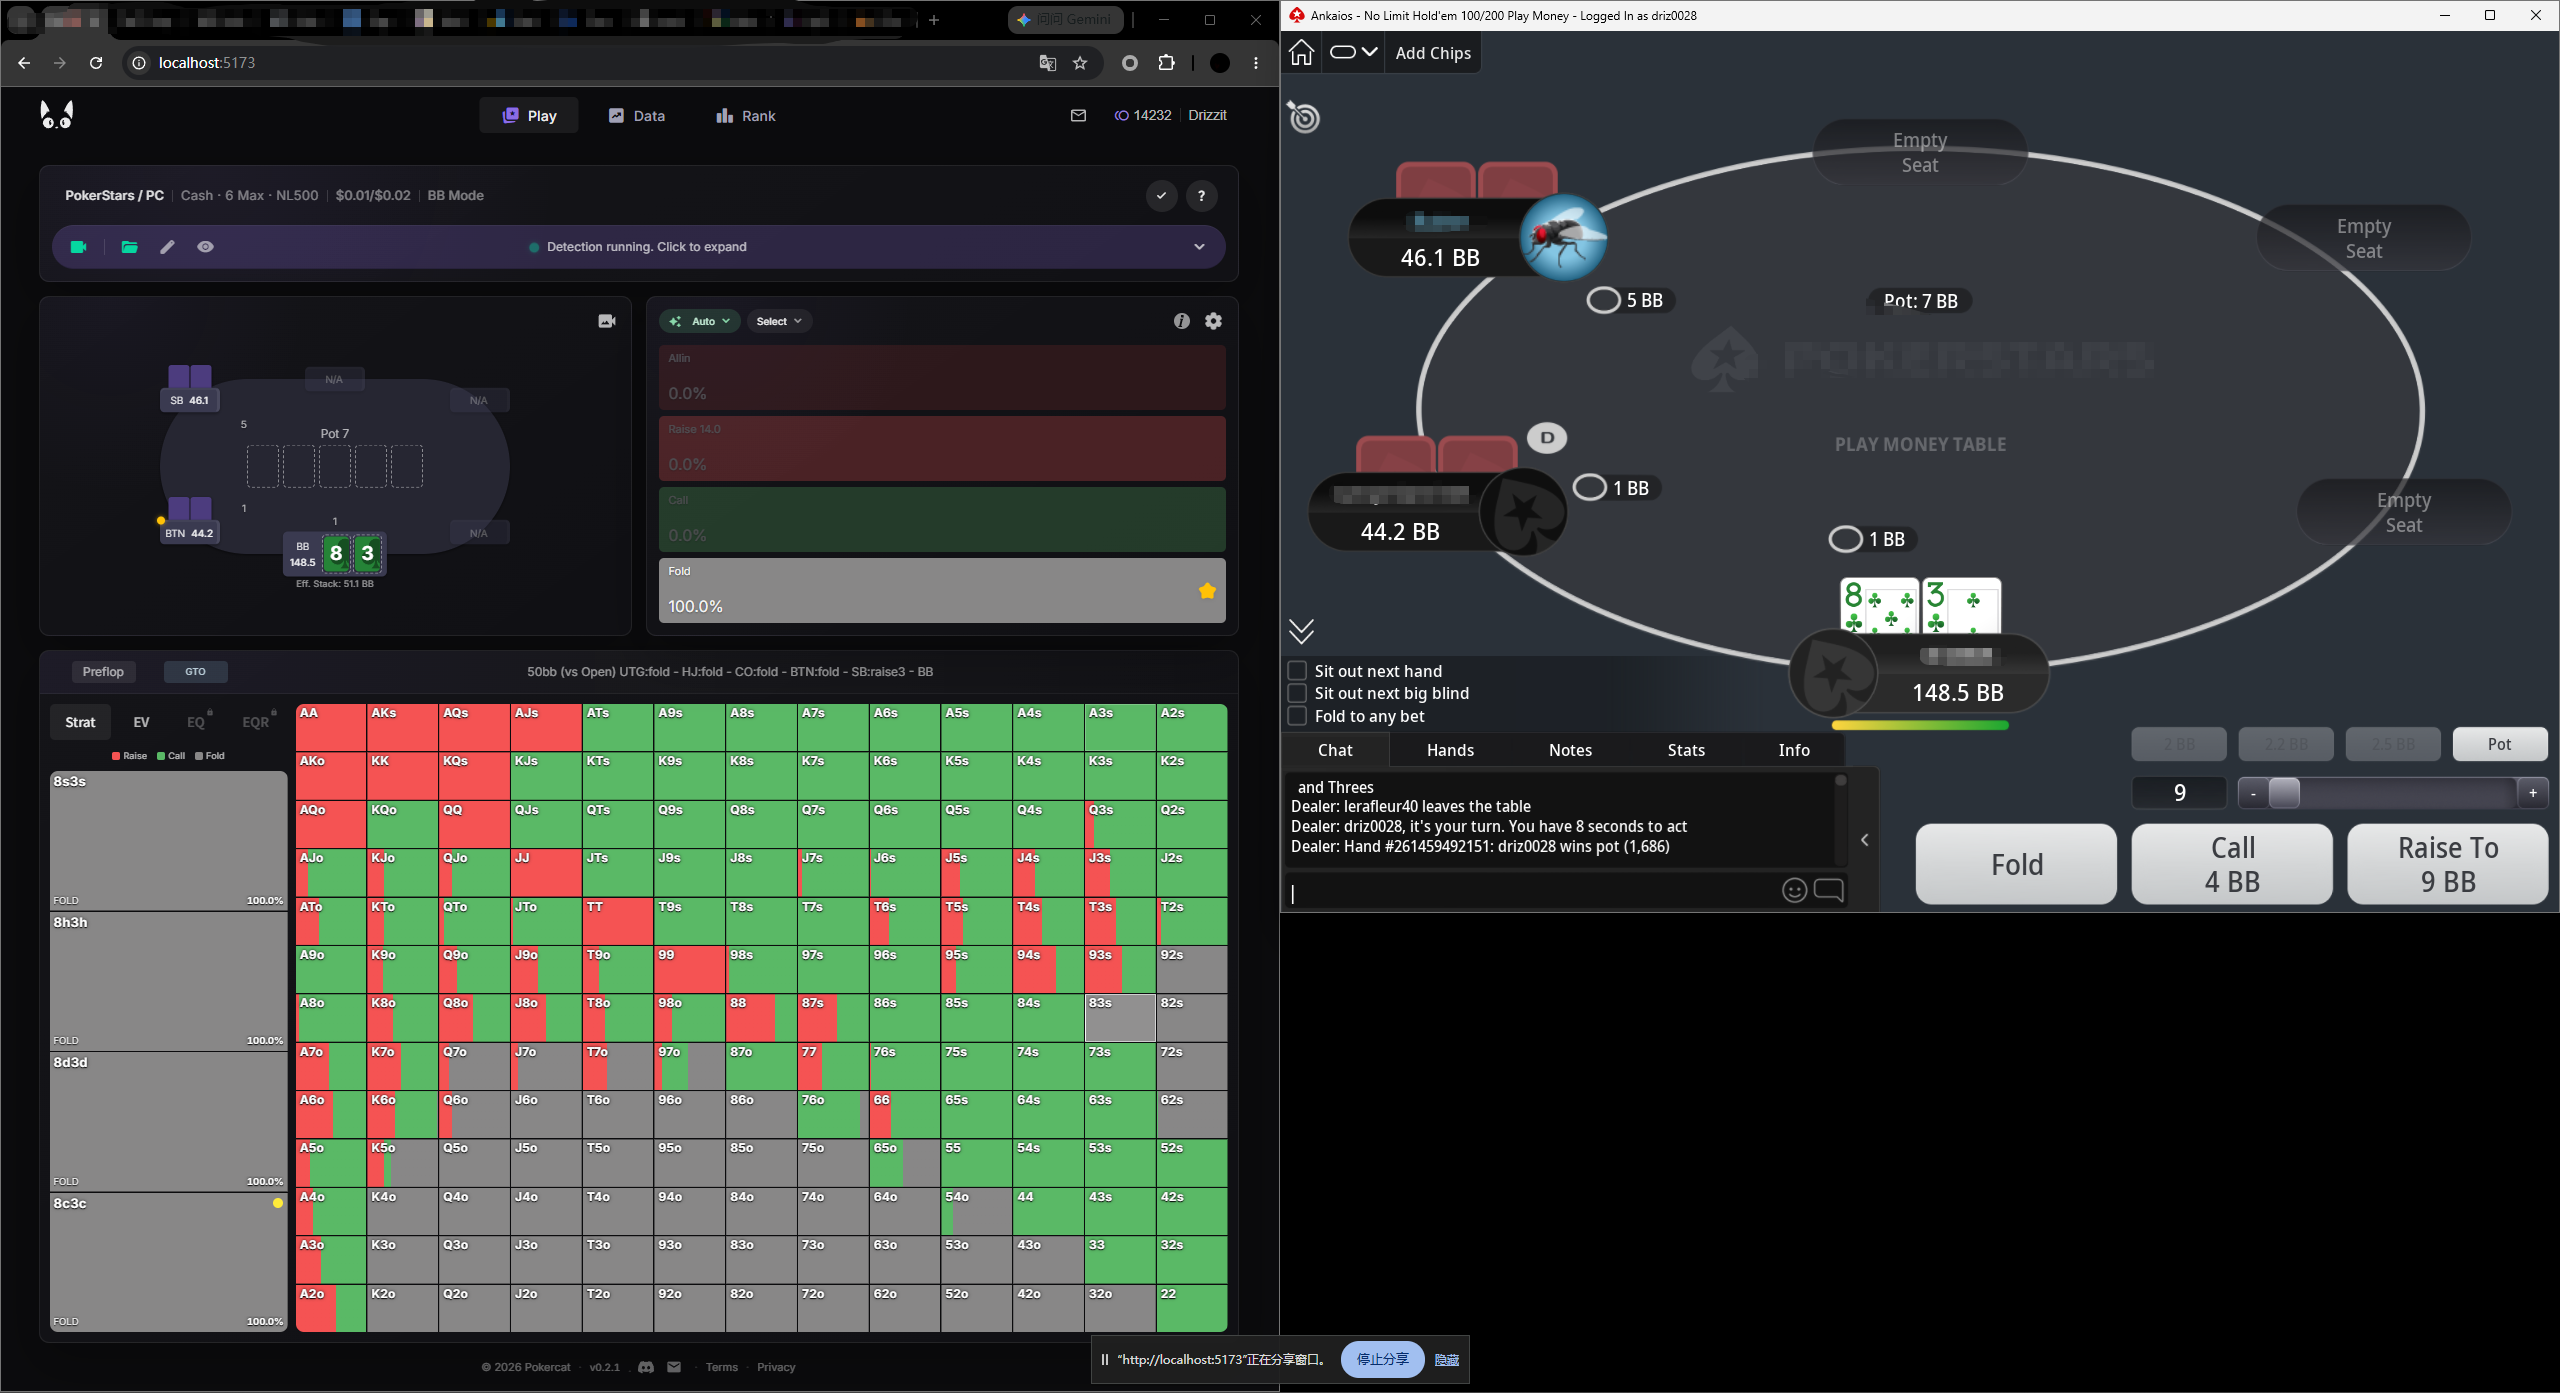Select the Strat tab
Image resolution: width=2560 pixels, height=1393 pixels.
coord(80,722)
